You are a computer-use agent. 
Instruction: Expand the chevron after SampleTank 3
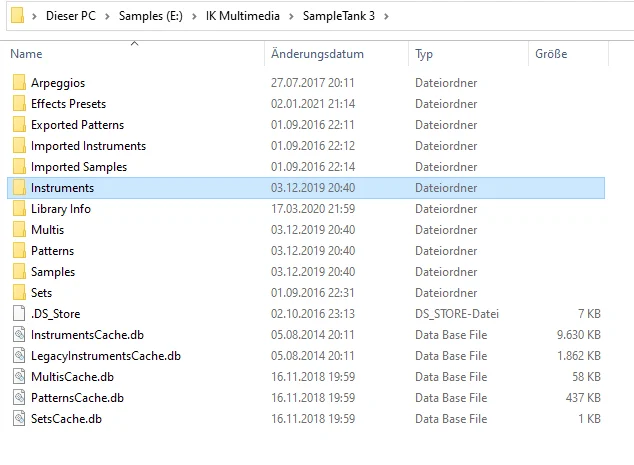click(x=386, y=16)
